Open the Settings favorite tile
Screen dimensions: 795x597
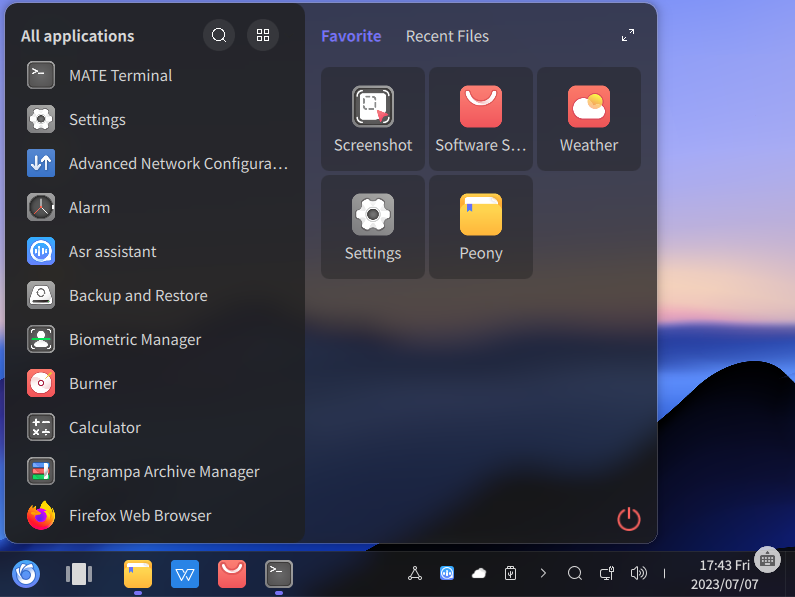coord(373,227)
